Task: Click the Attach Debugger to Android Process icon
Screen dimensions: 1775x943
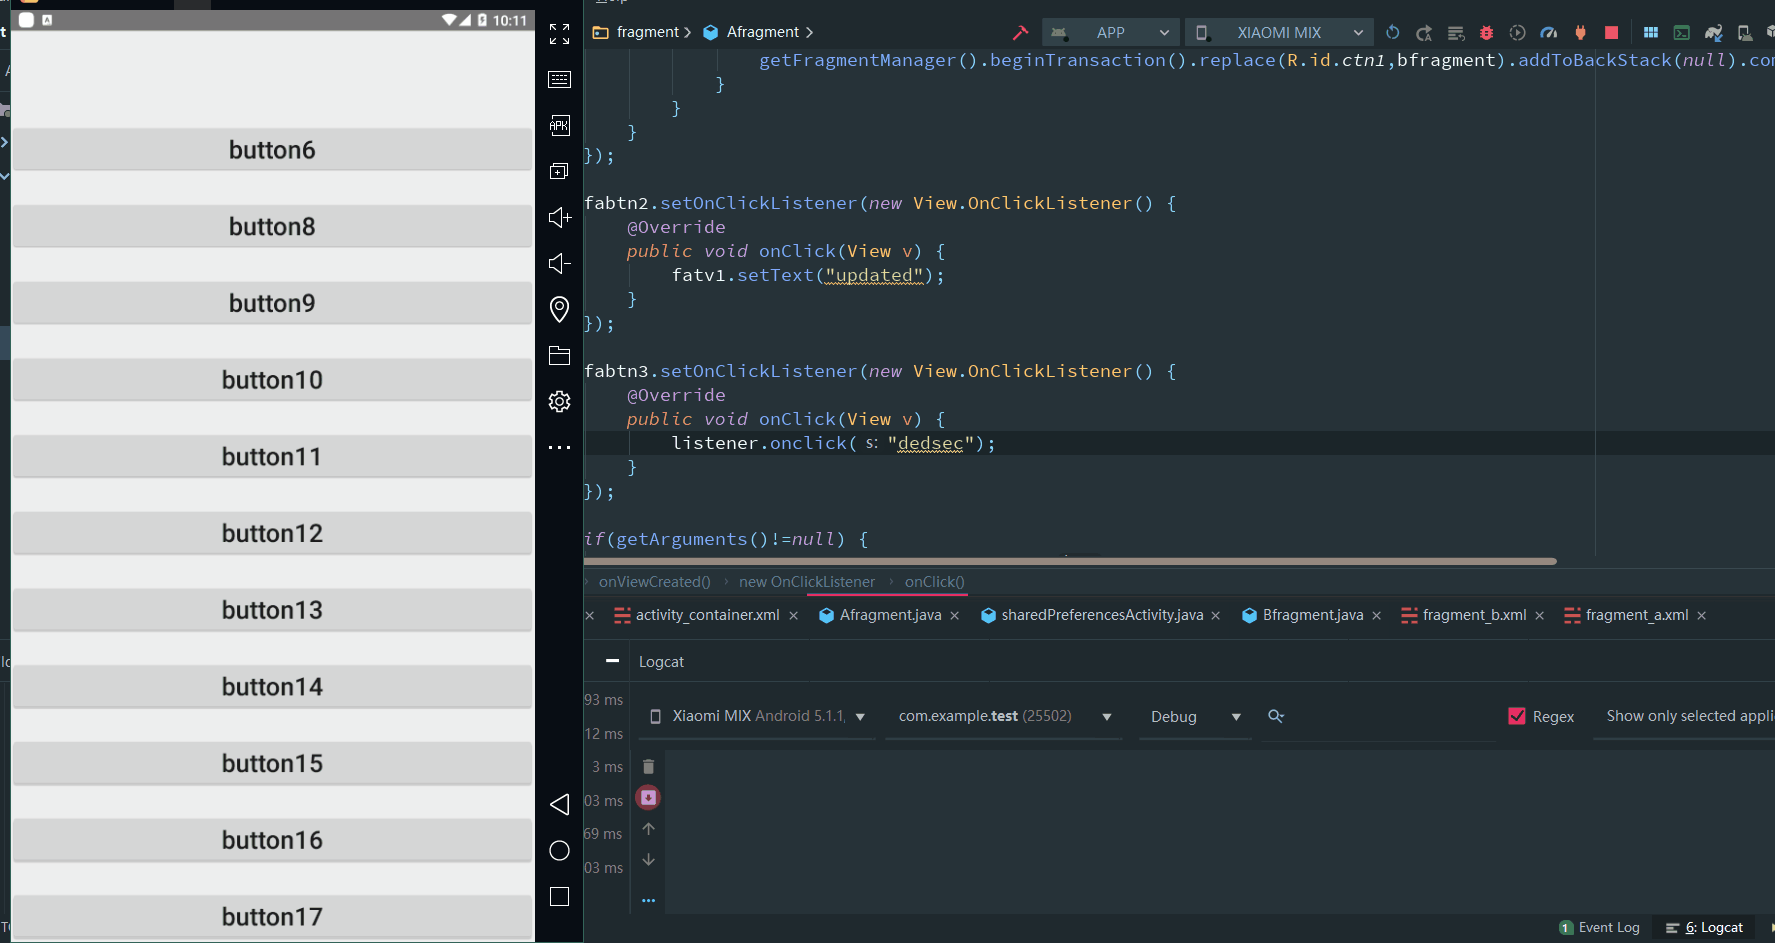Action: tap(1580, 33)
